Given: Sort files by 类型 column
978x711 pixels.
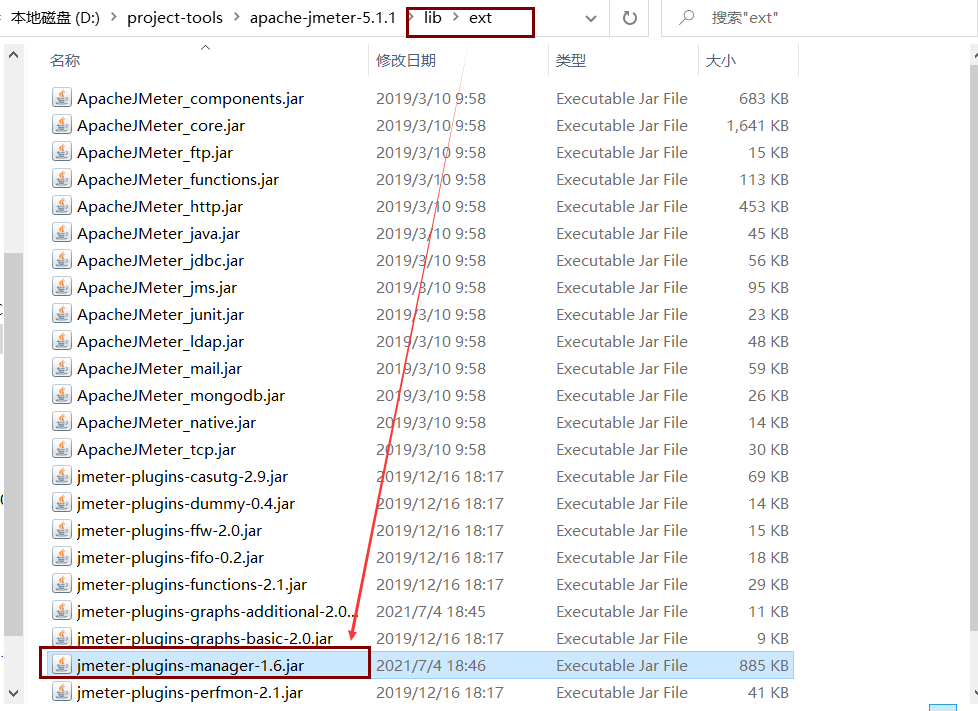Looking at the screenshot, I should coord(571,60).
